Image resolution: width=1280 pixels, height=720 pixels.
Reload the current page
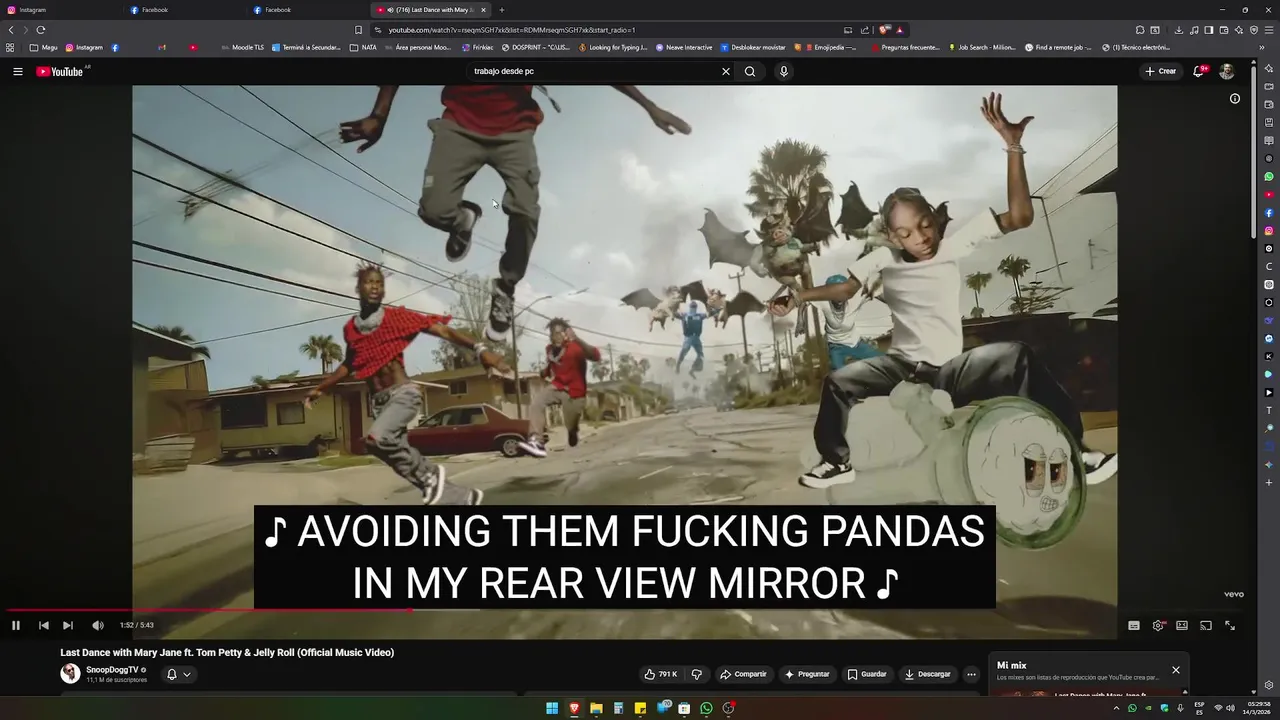(x=41, y=30)
